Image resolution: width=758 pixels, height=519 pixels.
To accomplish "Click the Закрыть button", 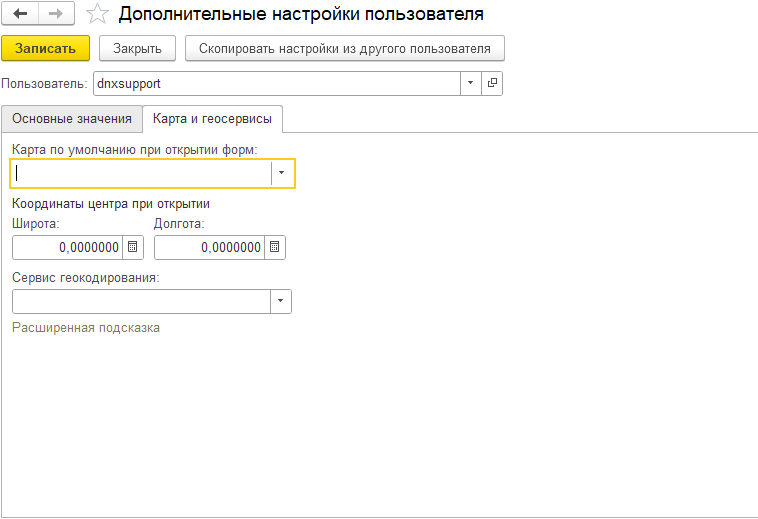I will 137,48.
